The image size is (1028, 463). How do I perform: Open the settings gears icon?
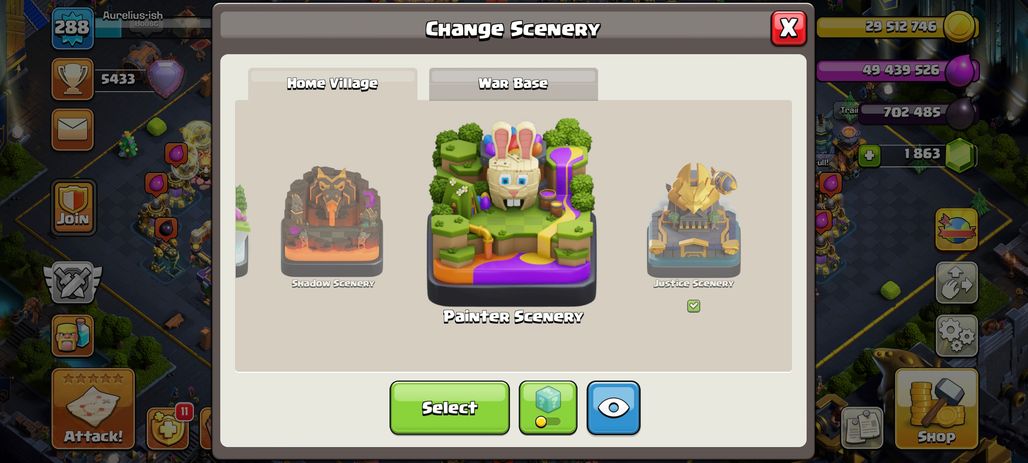957,336
